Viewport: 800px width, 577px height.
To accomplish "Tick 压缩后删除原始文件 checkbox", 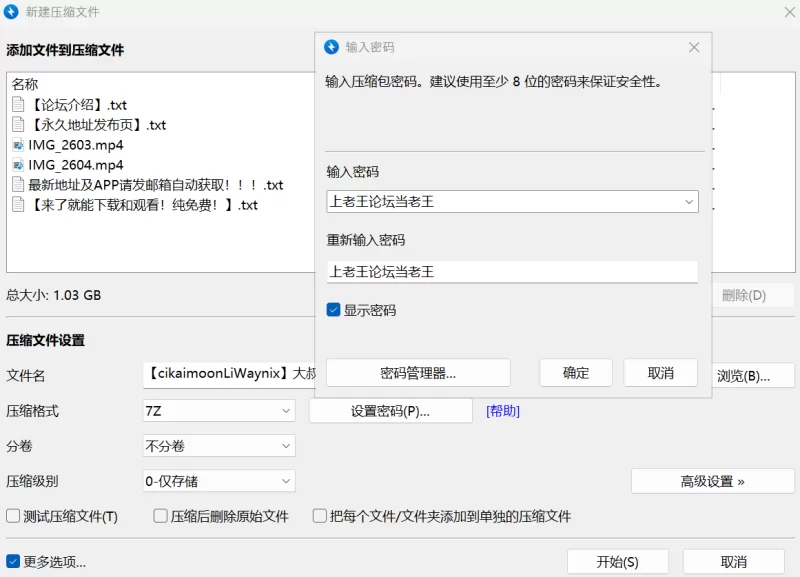I will [160, 516].
